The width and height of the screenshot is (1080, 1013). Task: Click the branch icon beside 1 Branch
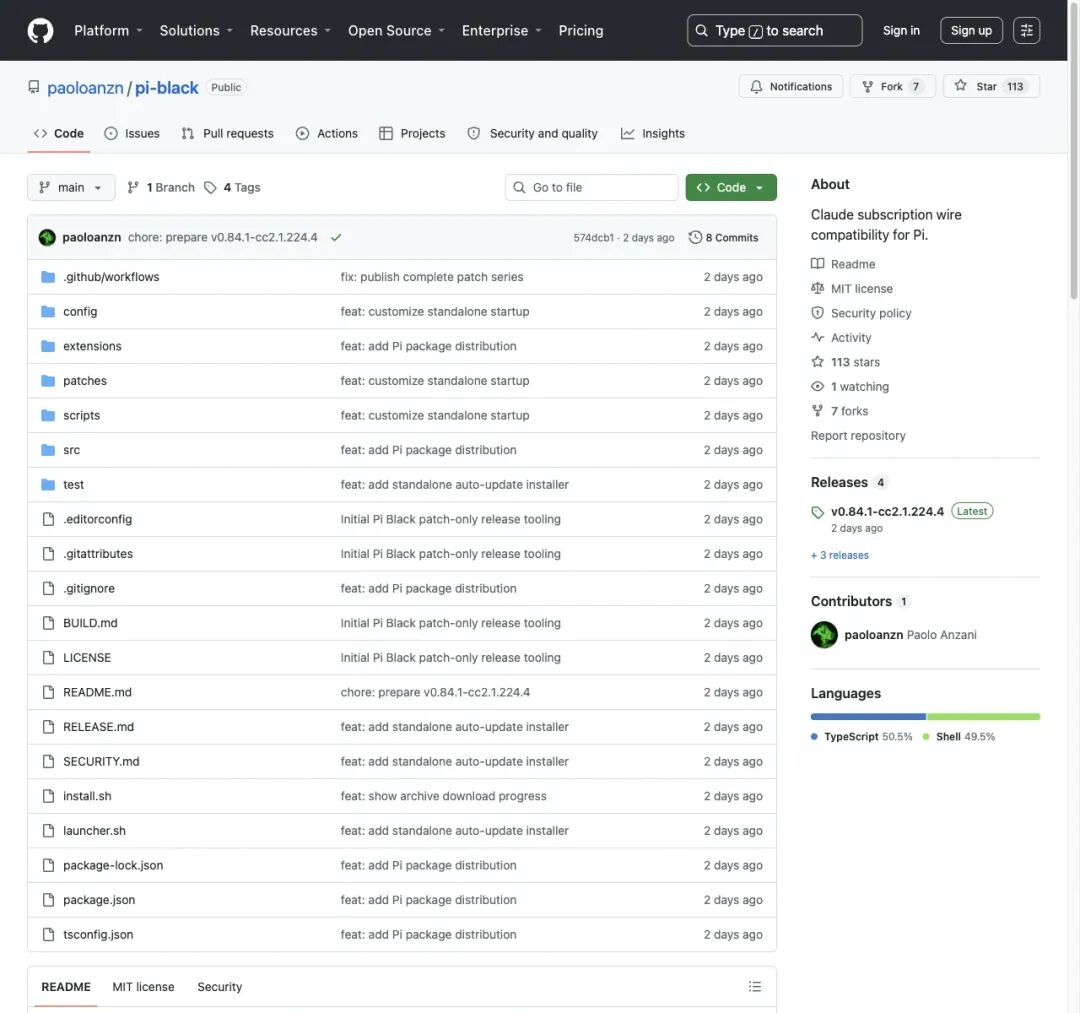click(133, 187)
